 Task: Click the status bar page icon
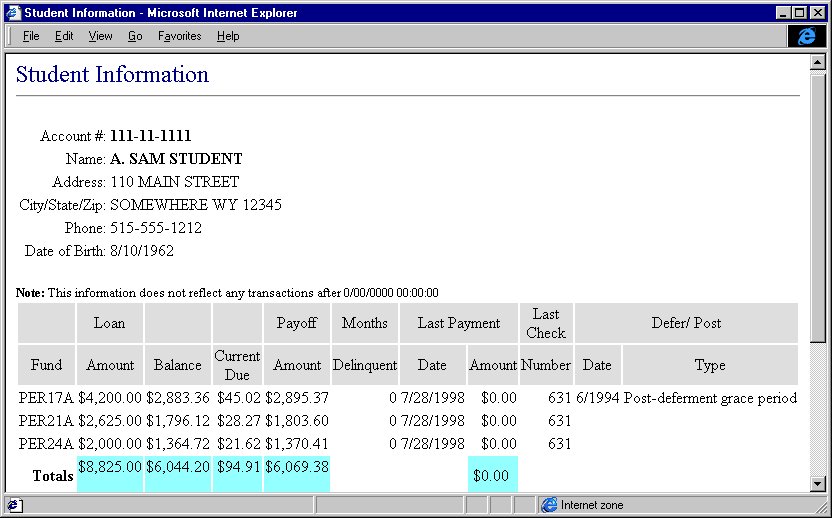coord(13,505)
